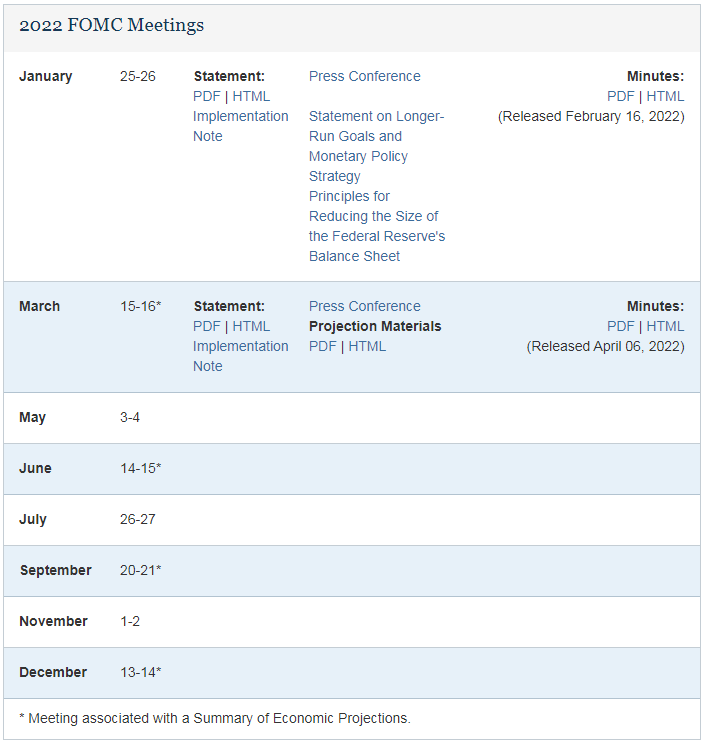Click the '15-16*' date text
The width and height of the screenshot is (707, 745).
point(141,306)
